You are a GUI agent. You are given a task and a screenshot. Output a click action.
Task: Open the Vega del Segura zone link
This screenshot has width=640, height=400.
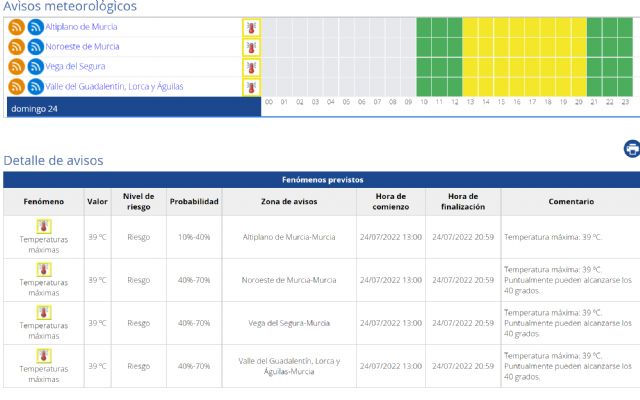(x=76, y=67)
